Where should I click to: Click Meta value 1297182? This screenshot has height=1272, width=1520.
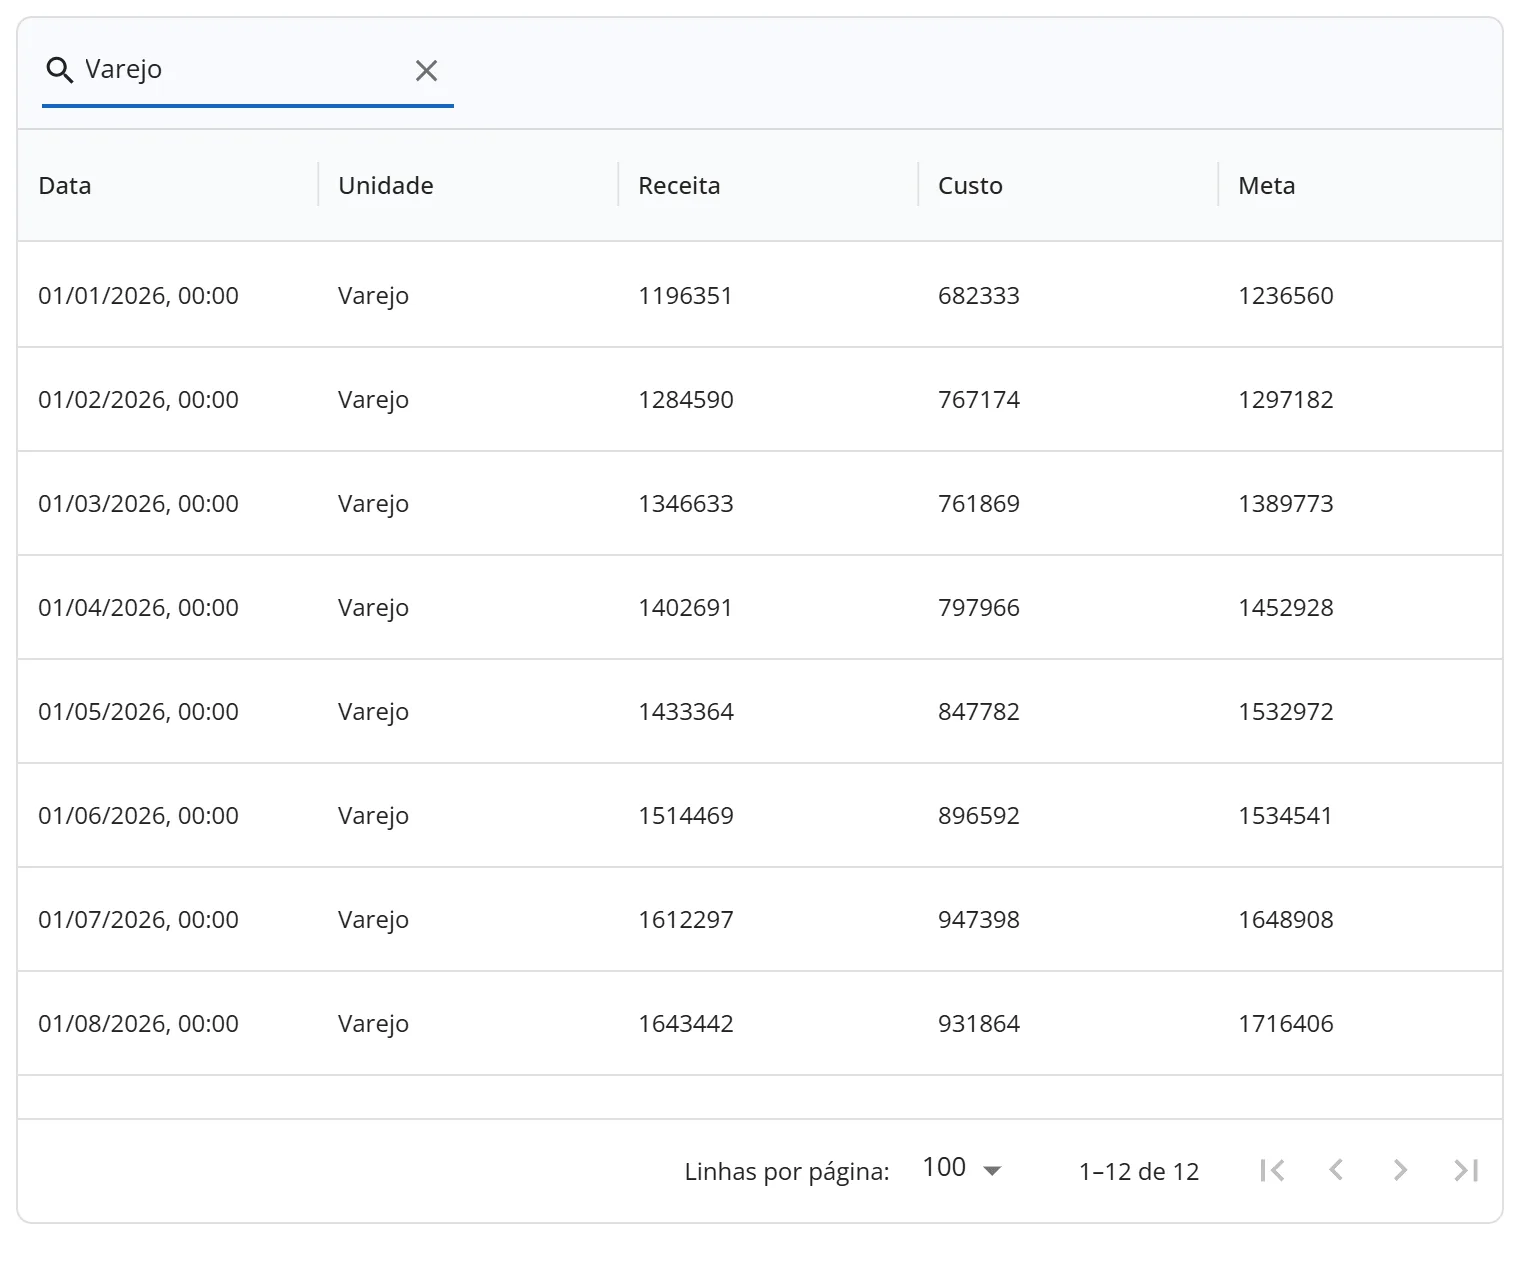tap(1286, 400)
